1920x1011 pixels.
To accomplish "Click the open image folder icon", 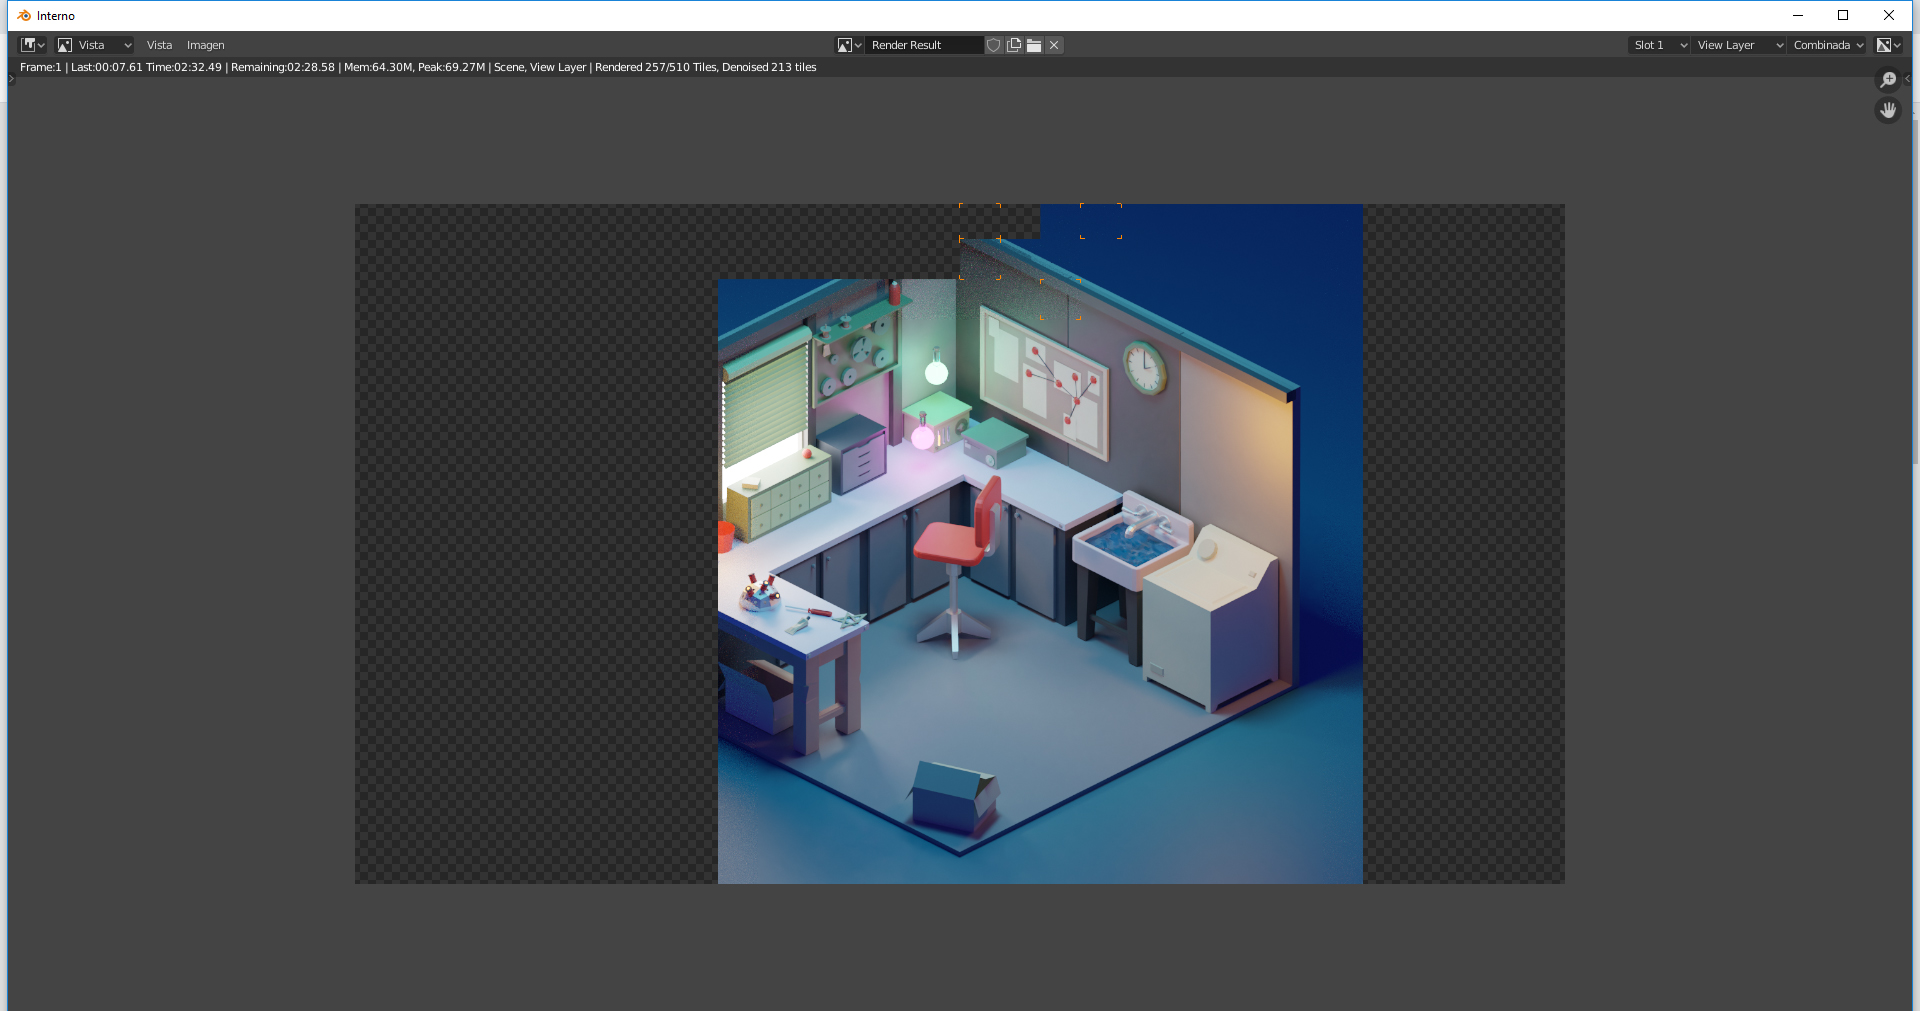I will pyautogui.click(x=1034, y=45).
